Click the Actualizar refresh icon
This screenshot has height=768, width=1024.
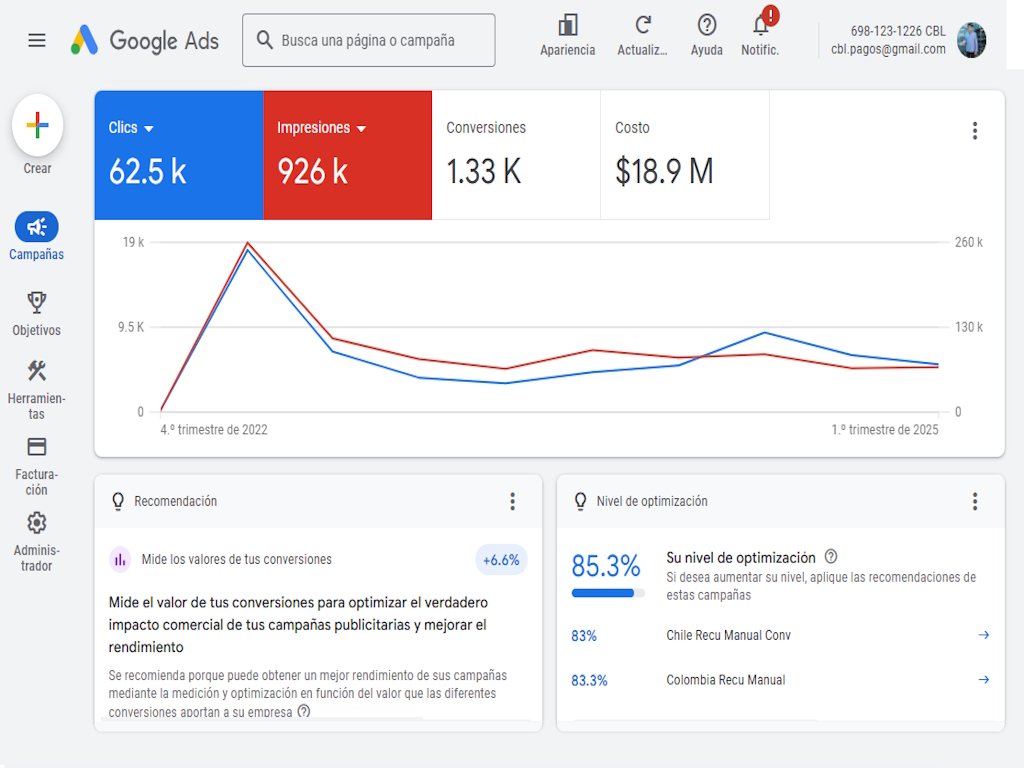[x=643, y=25]
